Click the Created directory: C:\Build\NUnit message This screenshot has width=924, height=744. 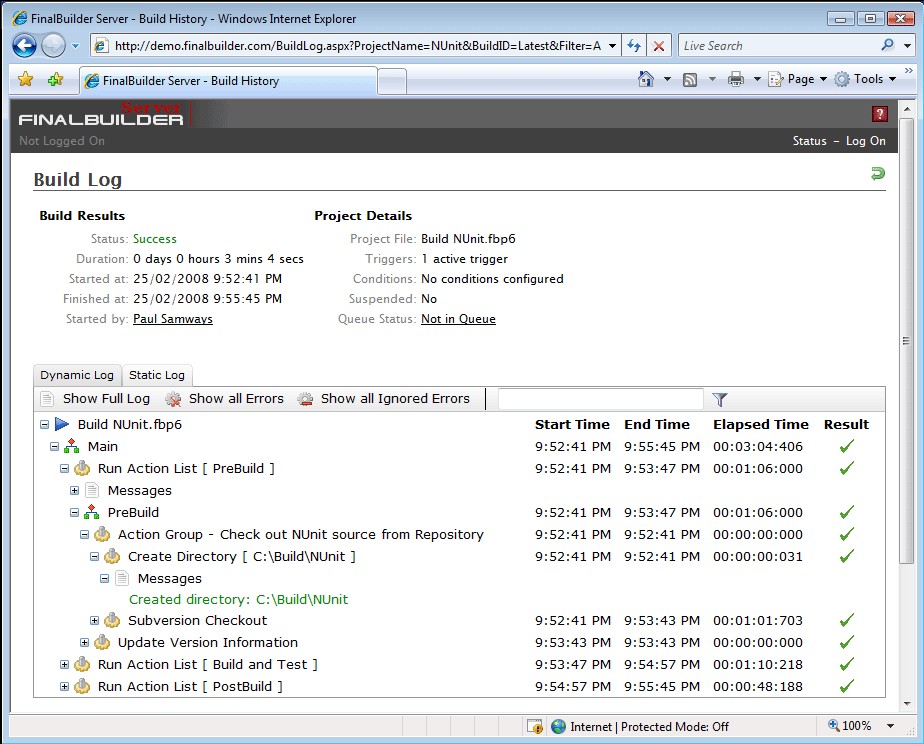coord(239,599)
